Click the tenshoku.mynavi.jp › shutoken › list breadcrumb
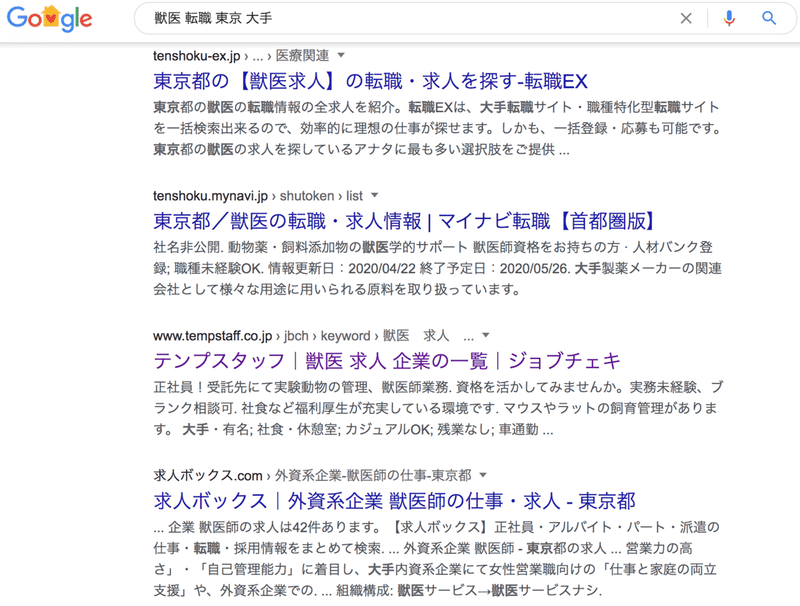 (258, 195)
